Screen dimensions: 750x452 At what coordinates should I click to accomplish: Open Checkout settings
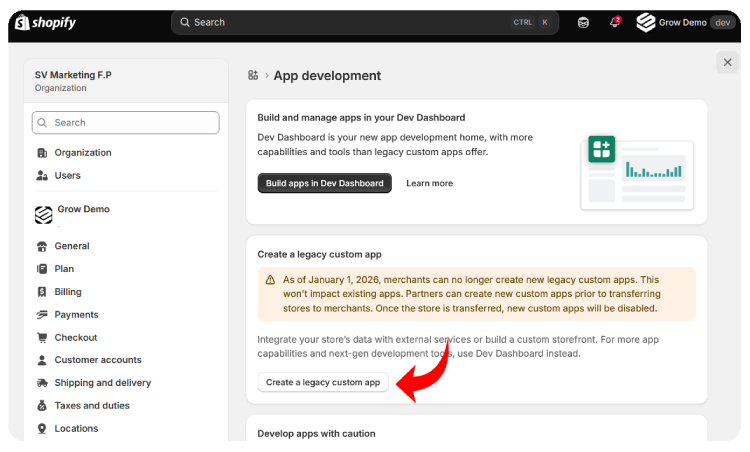(76, 338)
